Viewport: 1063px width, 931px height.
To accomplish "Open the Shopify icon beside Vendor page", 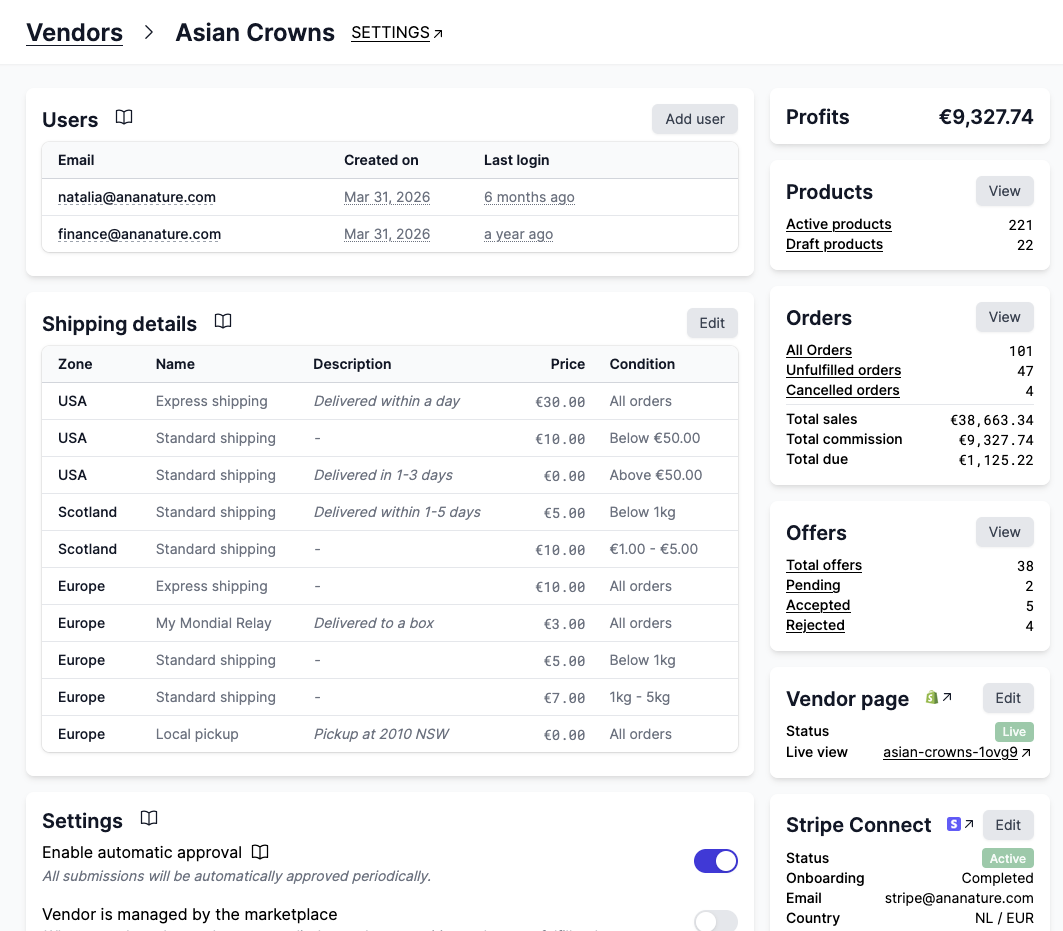I will 932,698.
